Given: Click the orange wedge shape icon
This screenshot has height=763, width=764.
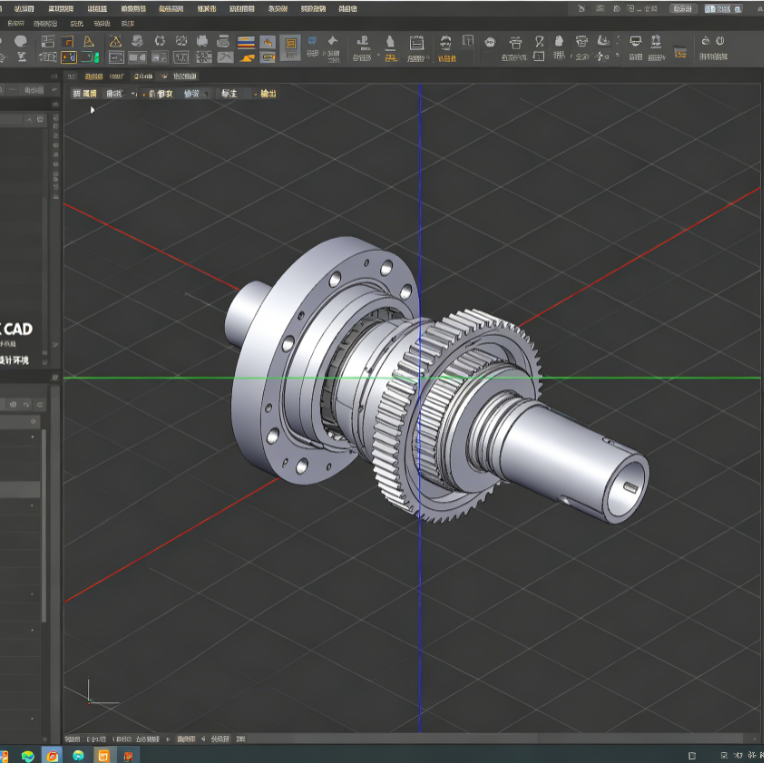Looking at the screenshot, I should click(x=247, y=58).
